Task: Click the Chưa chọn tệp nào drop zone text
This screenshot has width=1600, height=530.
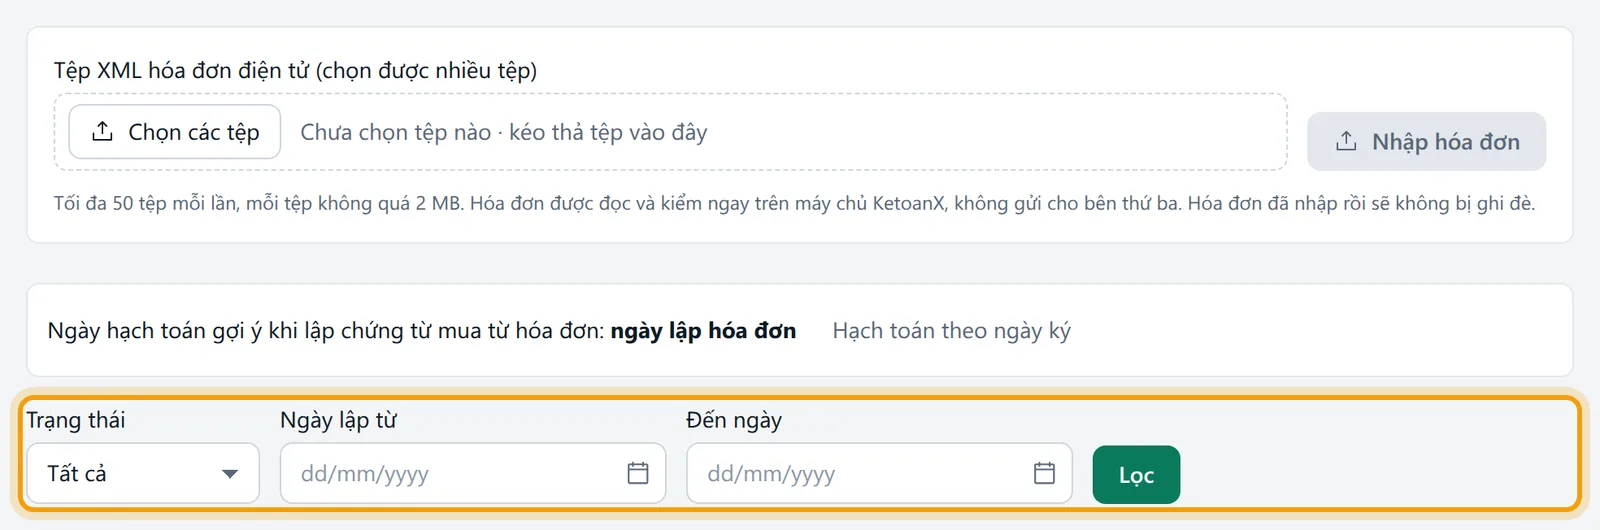Action: click(x=504, y=132)
